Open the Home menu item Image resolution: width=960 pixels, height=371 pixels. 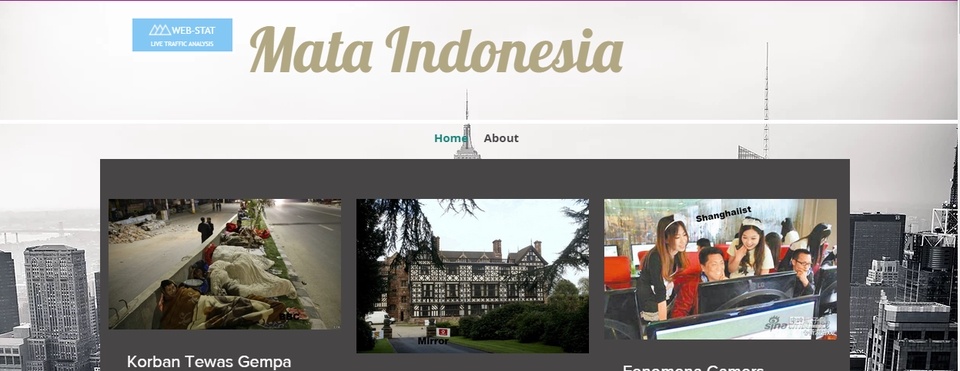click(451, 138)
